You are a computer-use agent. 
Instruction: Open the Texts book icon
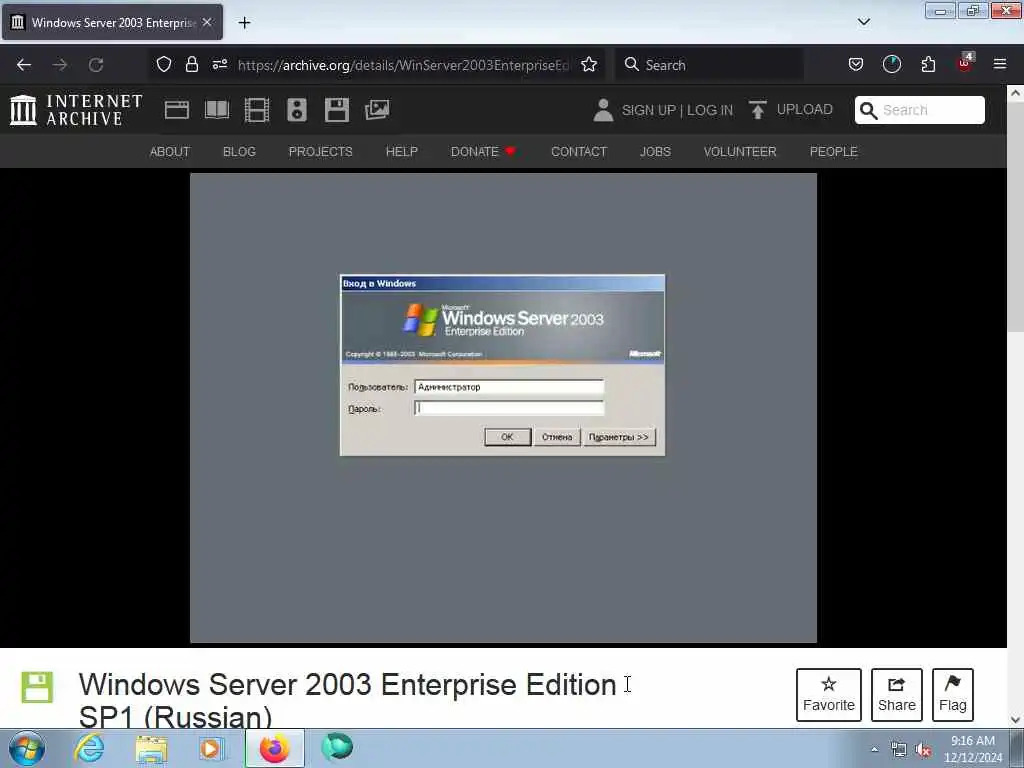click(x=217, y=110)
